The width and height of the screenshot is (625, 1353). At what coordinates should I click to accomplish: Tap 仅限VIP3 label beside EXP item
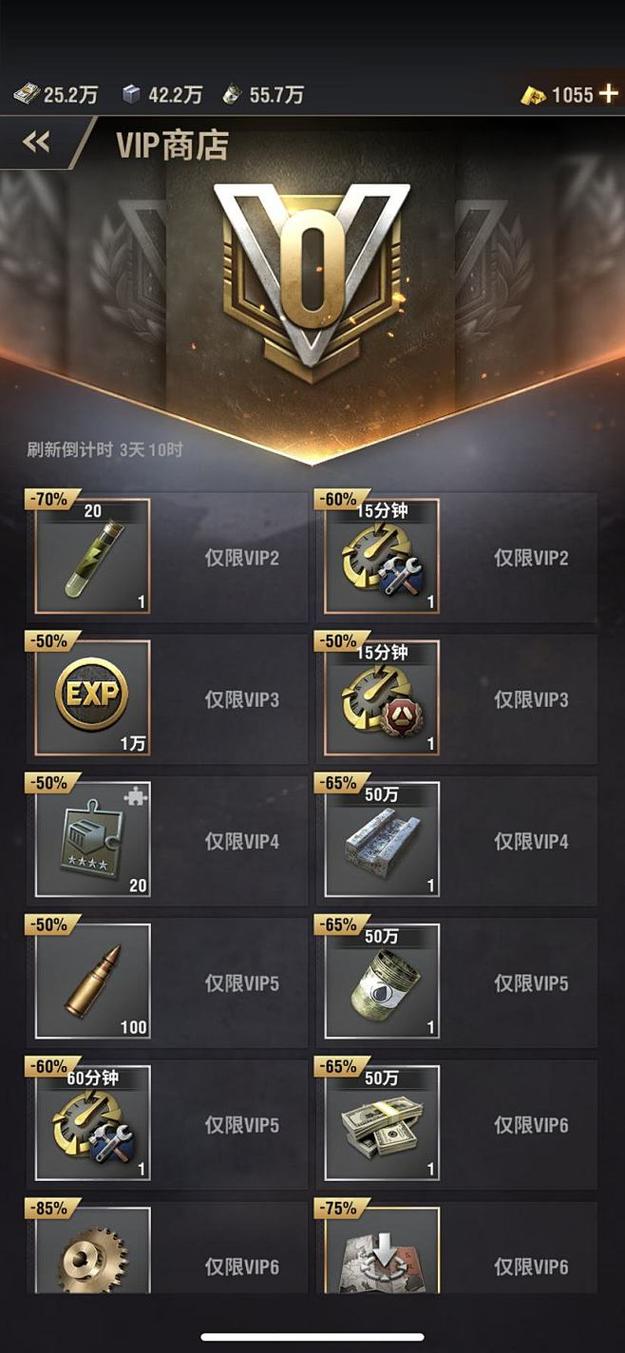(x=242, y=699)
